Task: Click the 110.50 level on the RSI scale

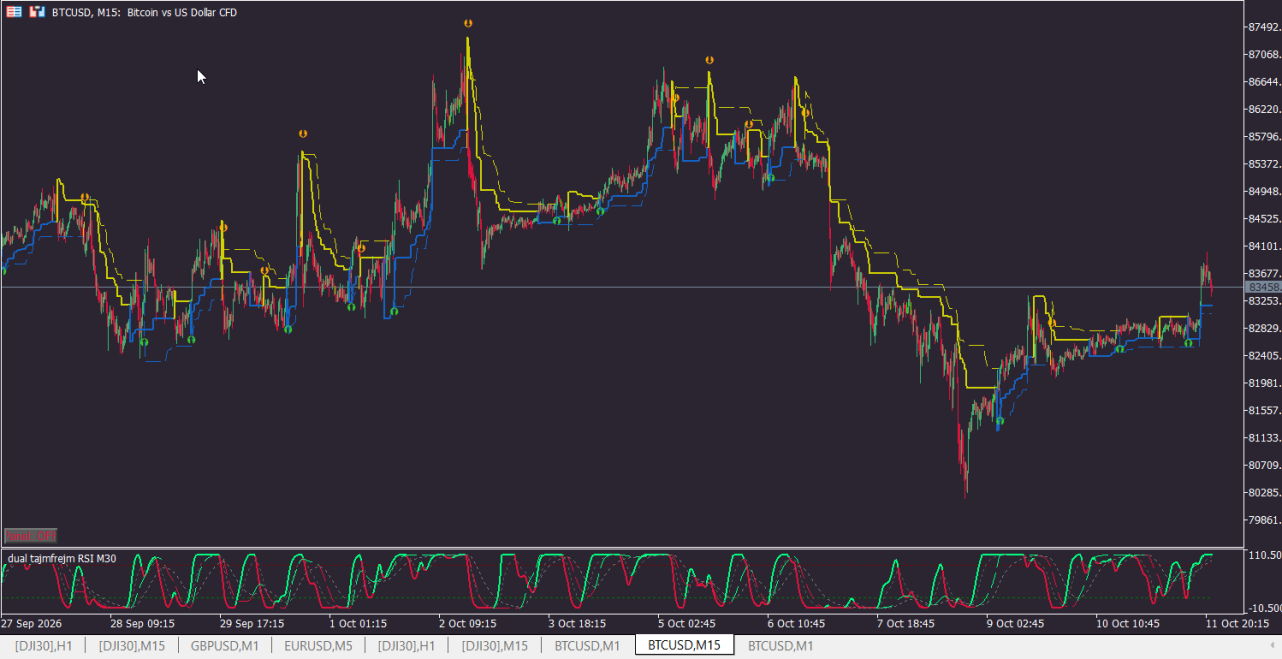Action: coord(1265,554)
